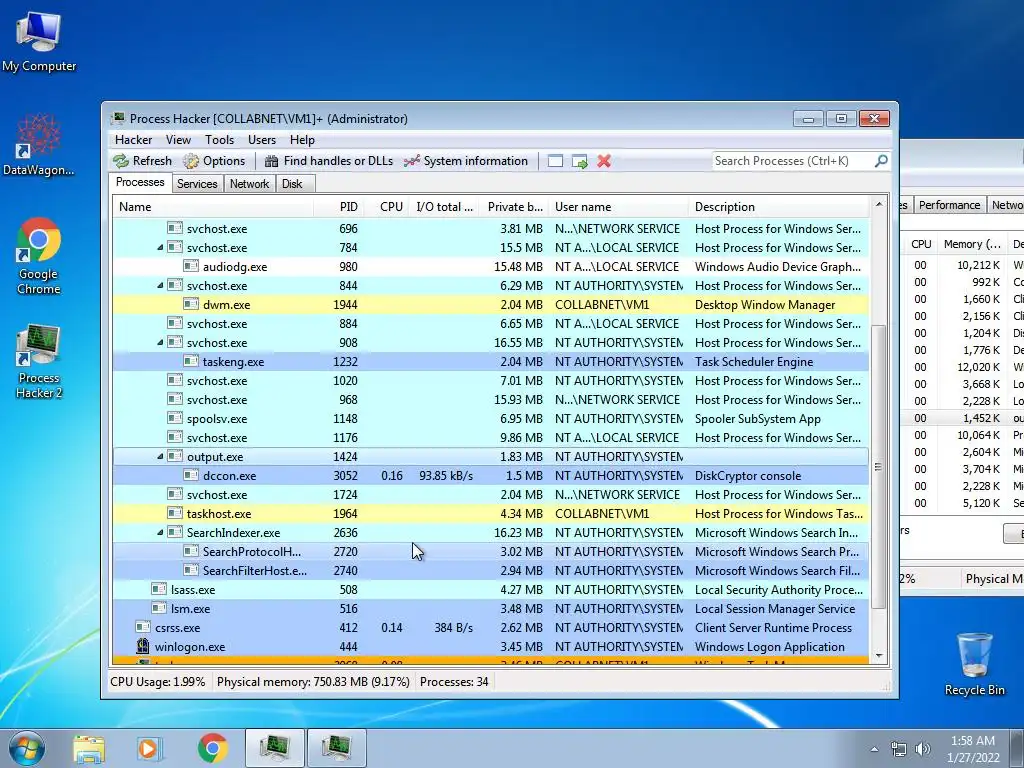Select the SearchFilterHost row

point(491,570)
